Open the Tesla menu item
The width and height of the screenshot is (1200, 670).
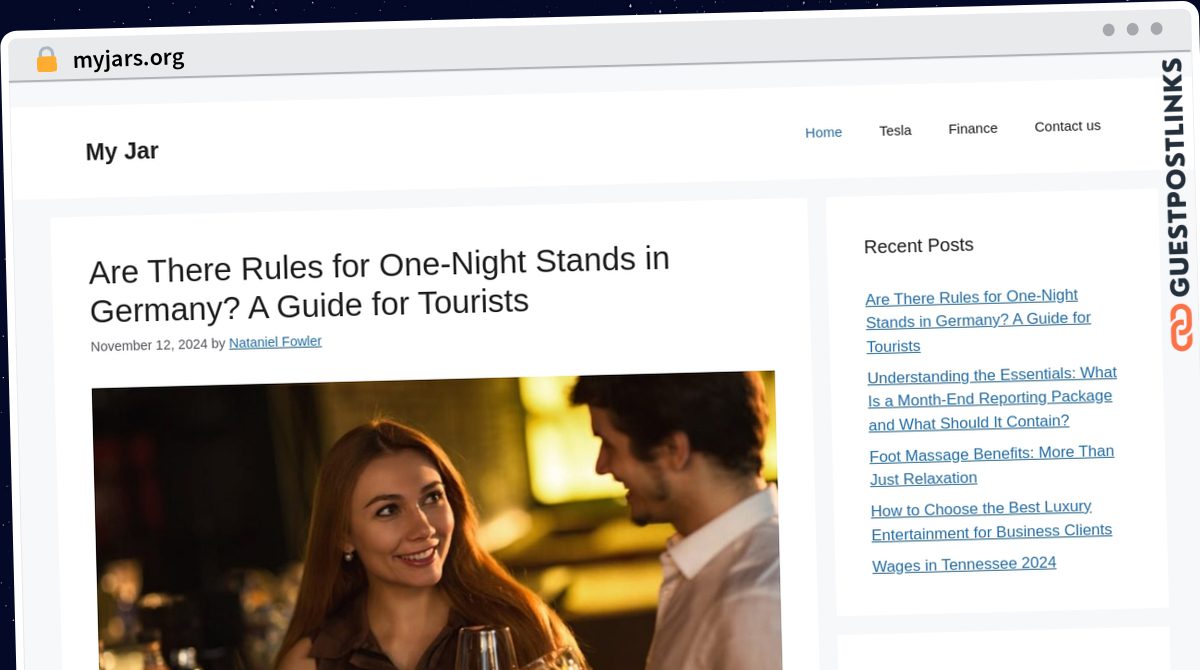pyautogui.click(x=895, y=130)
